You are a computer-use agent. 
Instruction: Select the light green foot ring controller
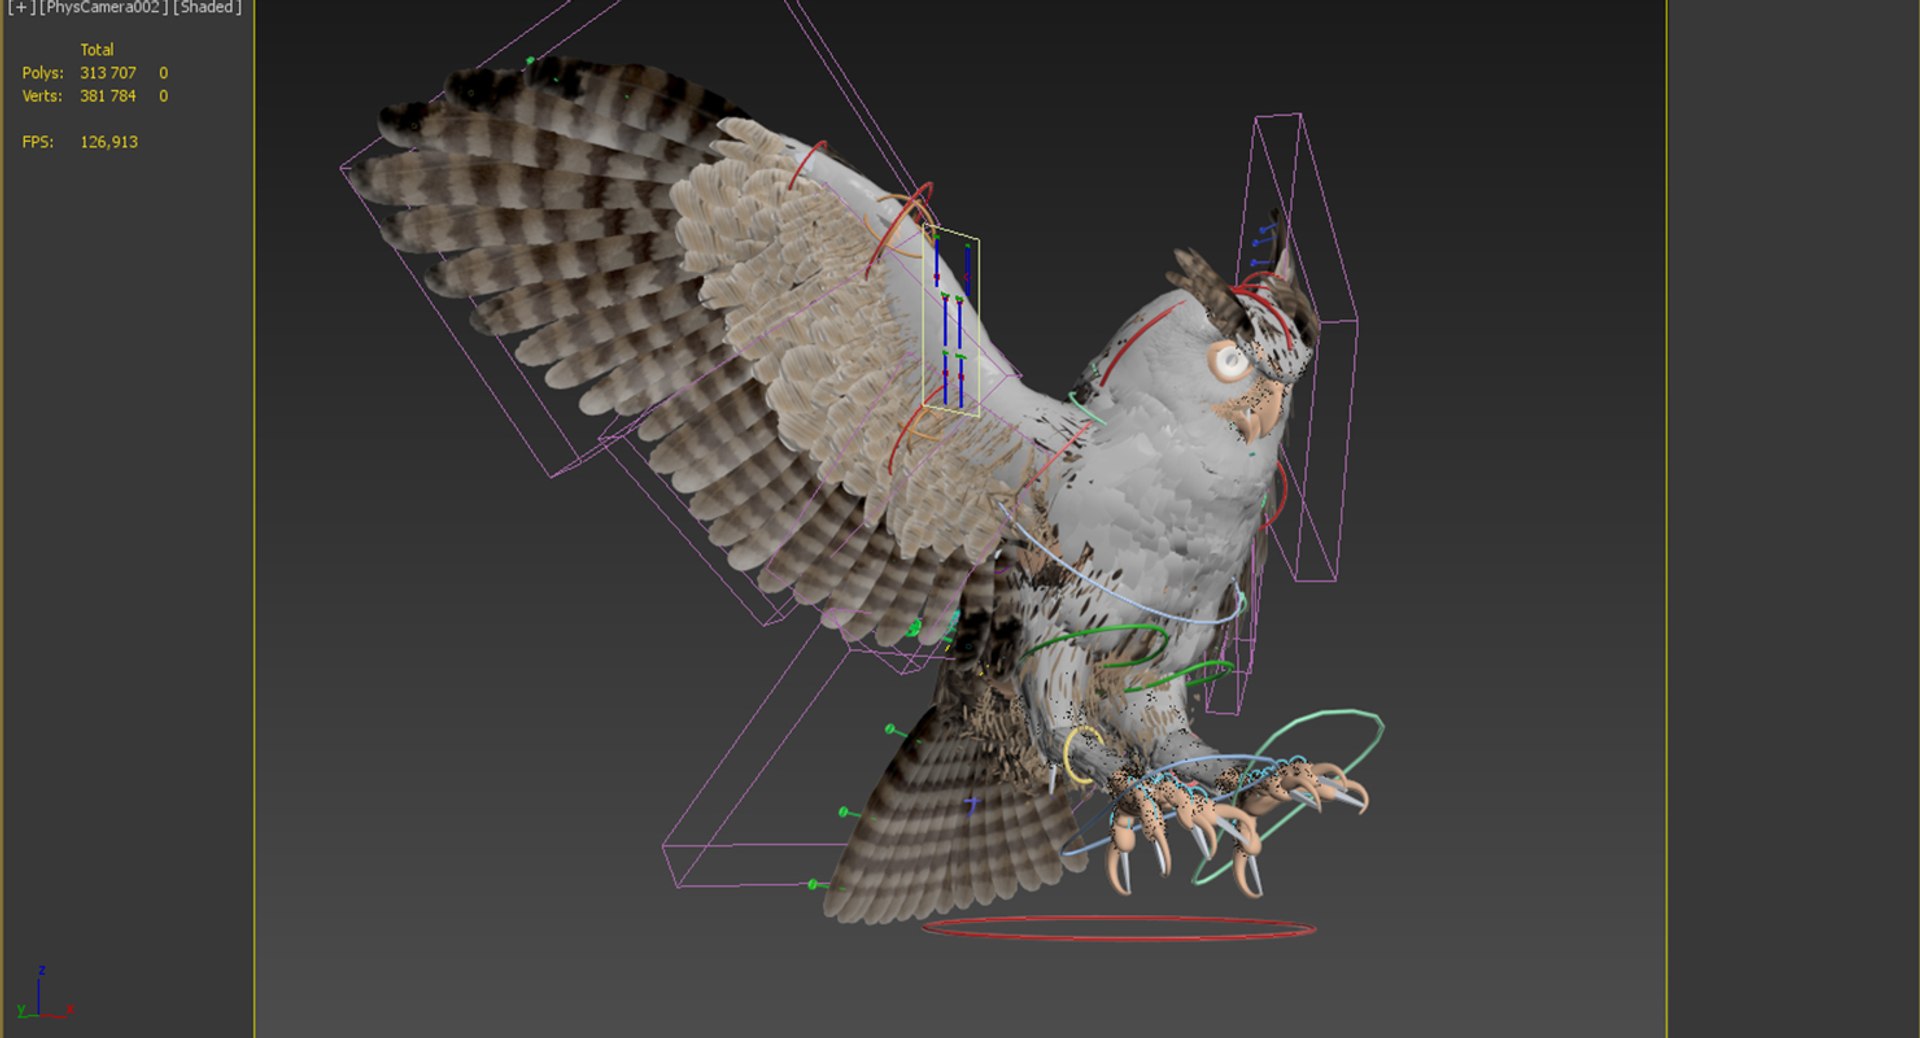(x=1290, y=796)
